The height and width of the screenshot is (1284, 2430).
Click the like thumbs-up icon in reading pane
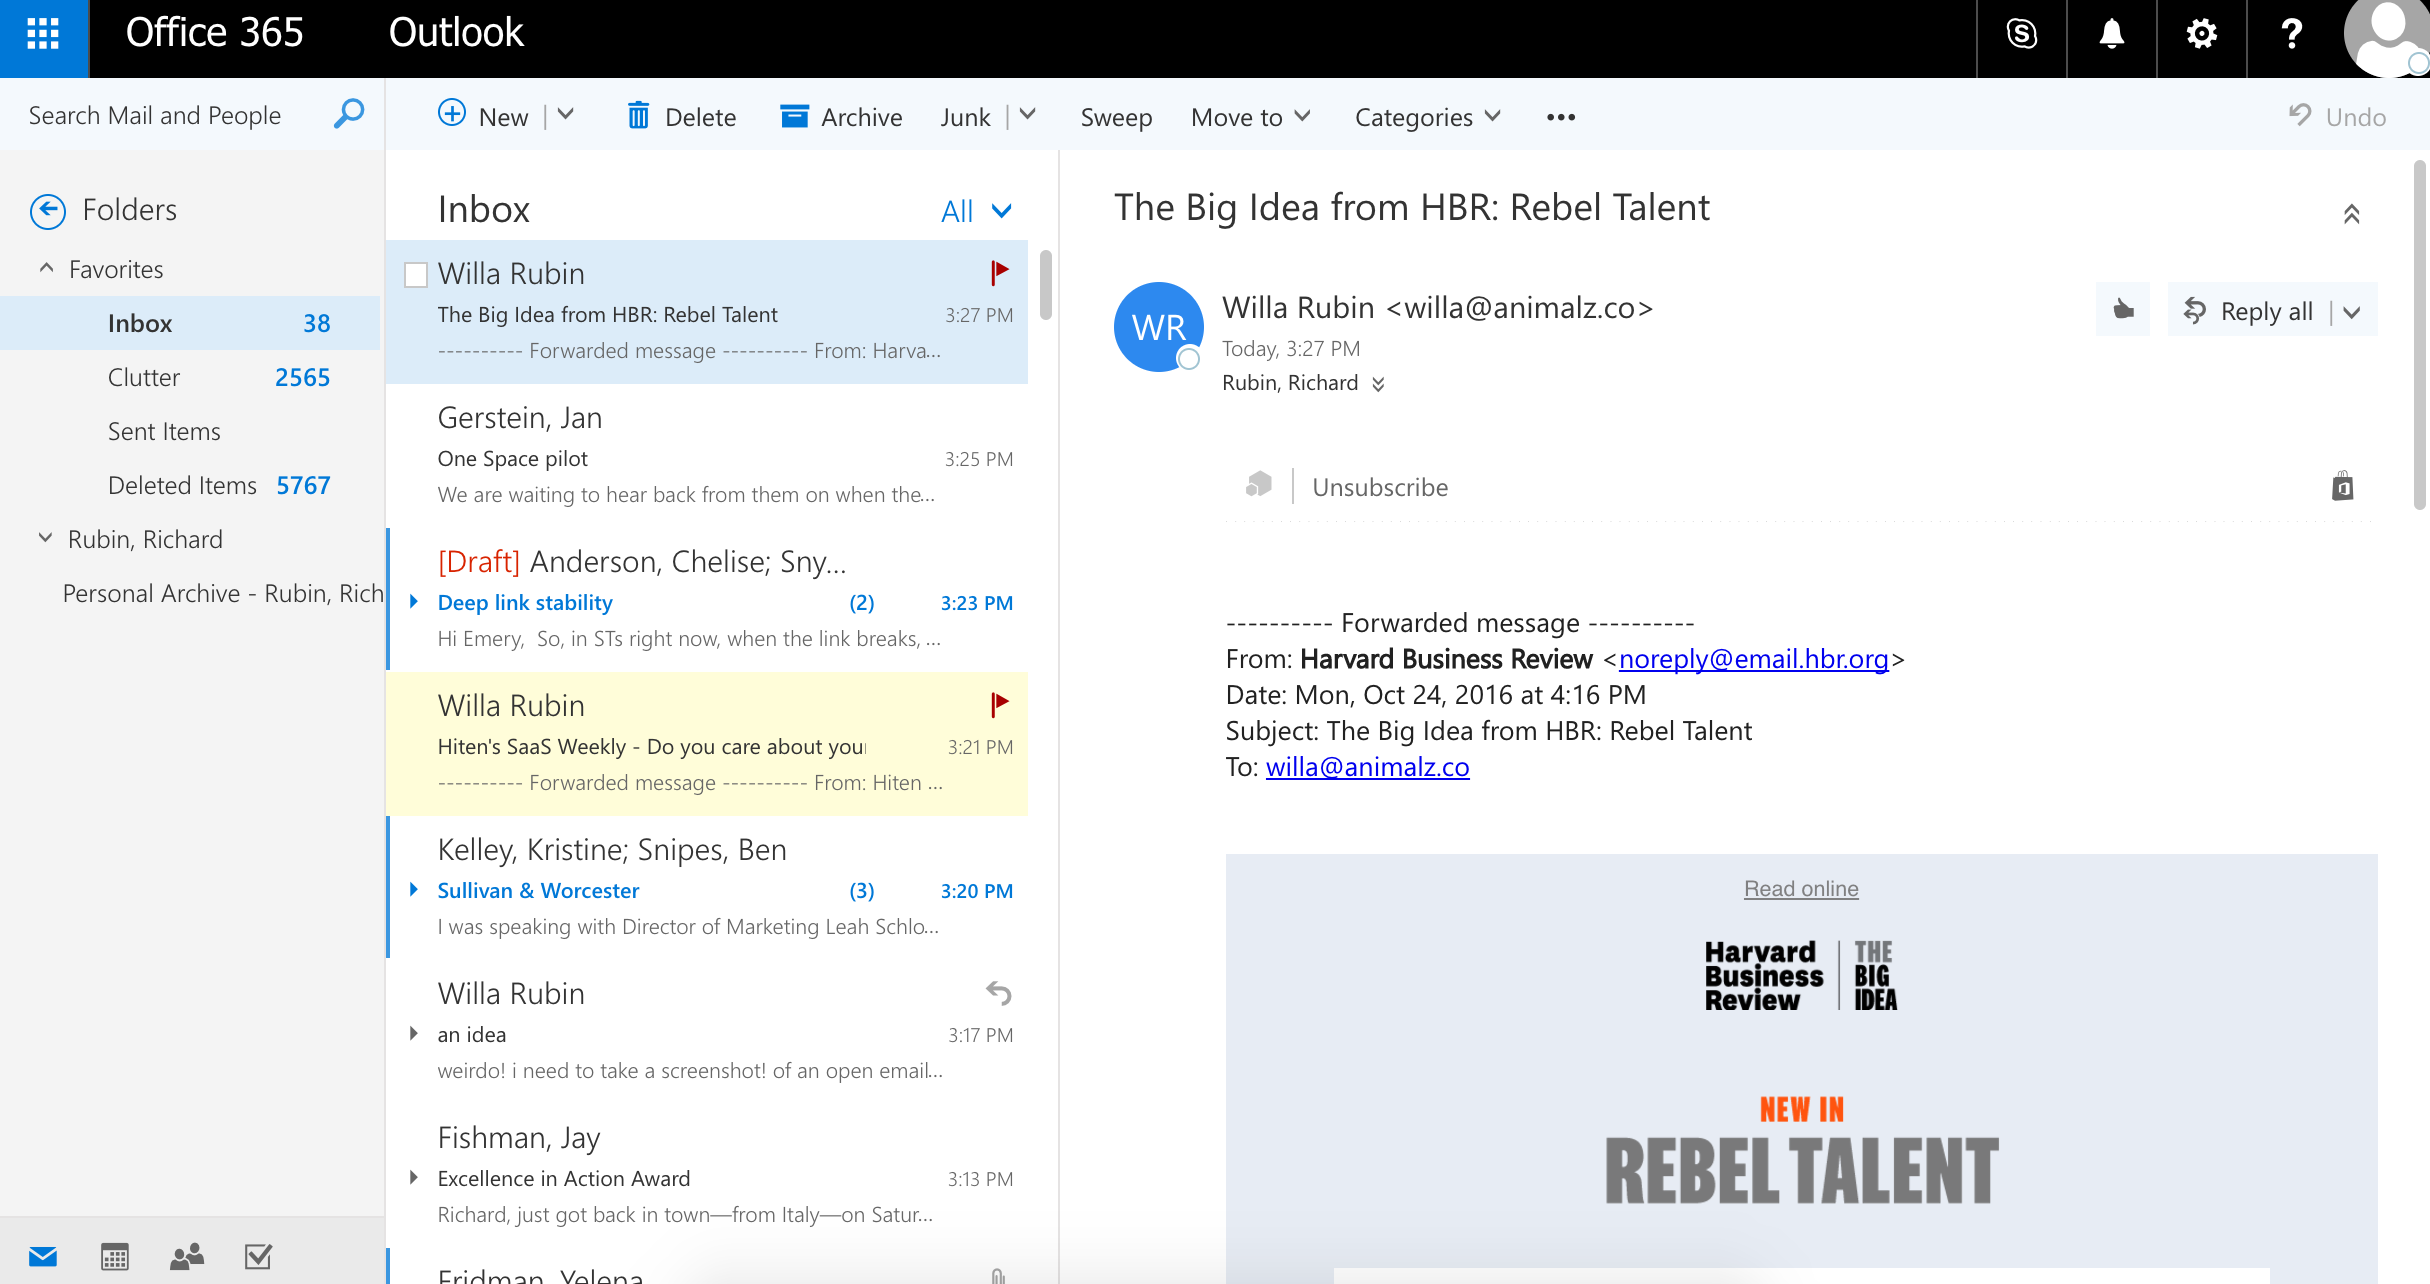pyautogui.click(x=2123, y=310)
